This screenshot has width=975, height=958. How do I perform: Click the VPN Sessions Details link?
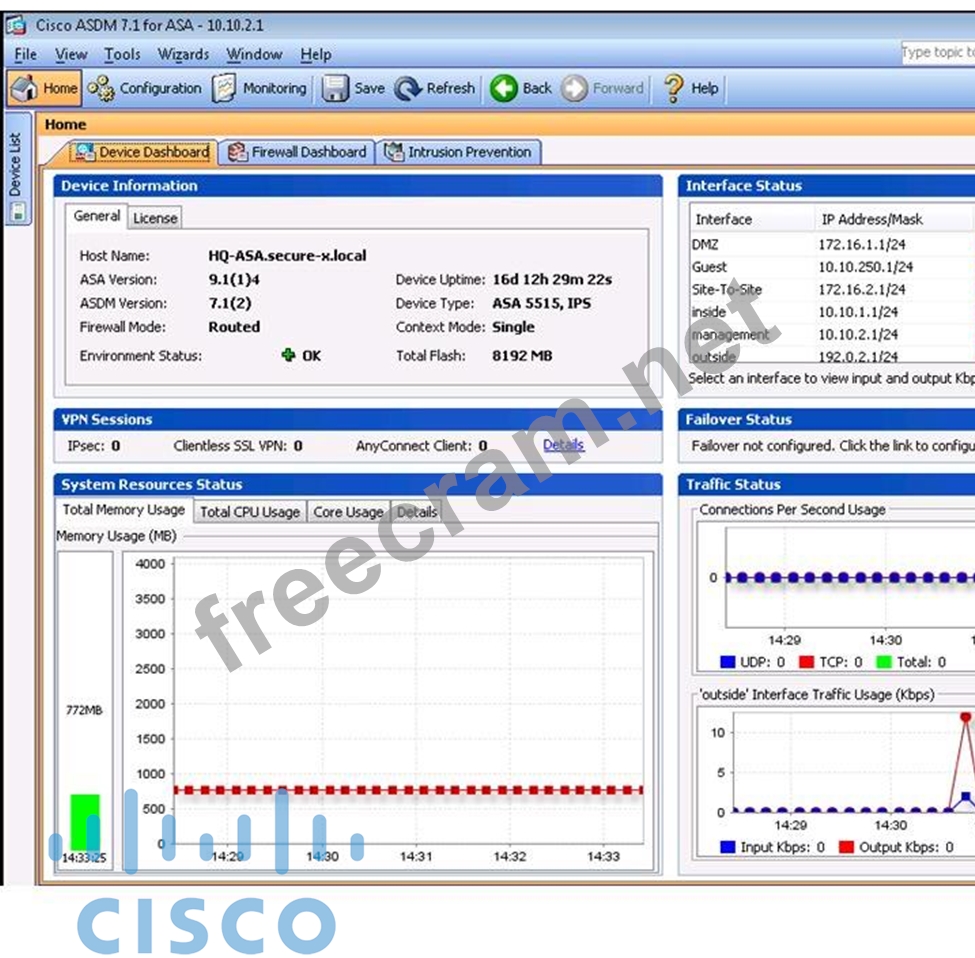(563, 445)
